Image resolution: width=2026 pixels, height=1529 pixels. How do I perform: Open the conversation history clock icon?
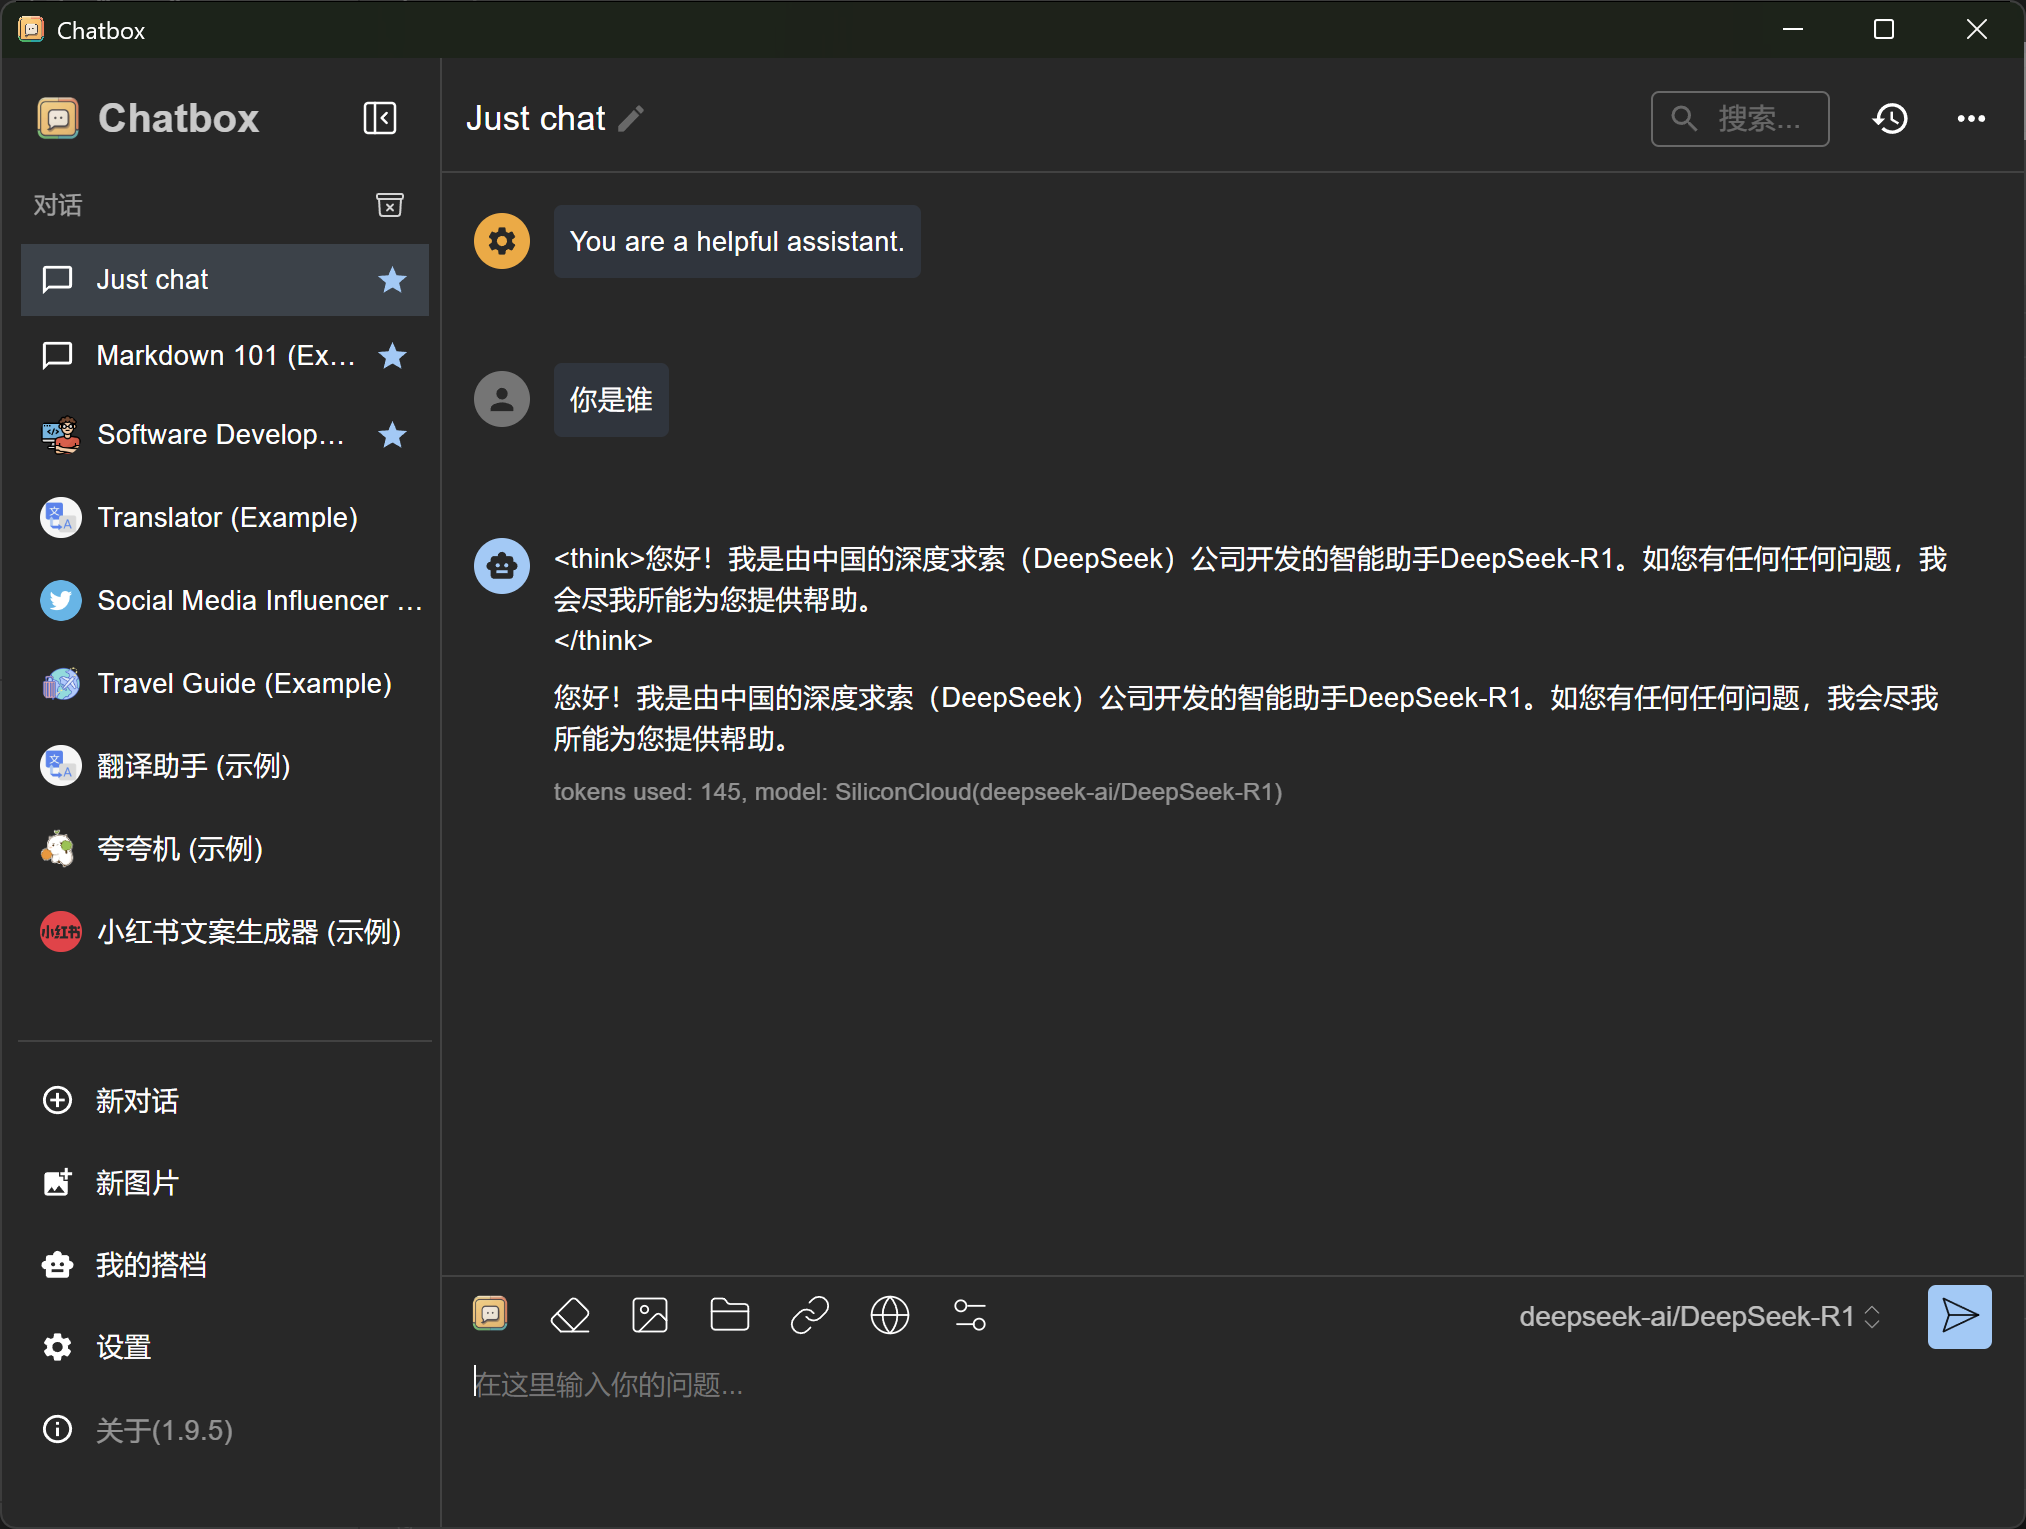[1890, 119]
